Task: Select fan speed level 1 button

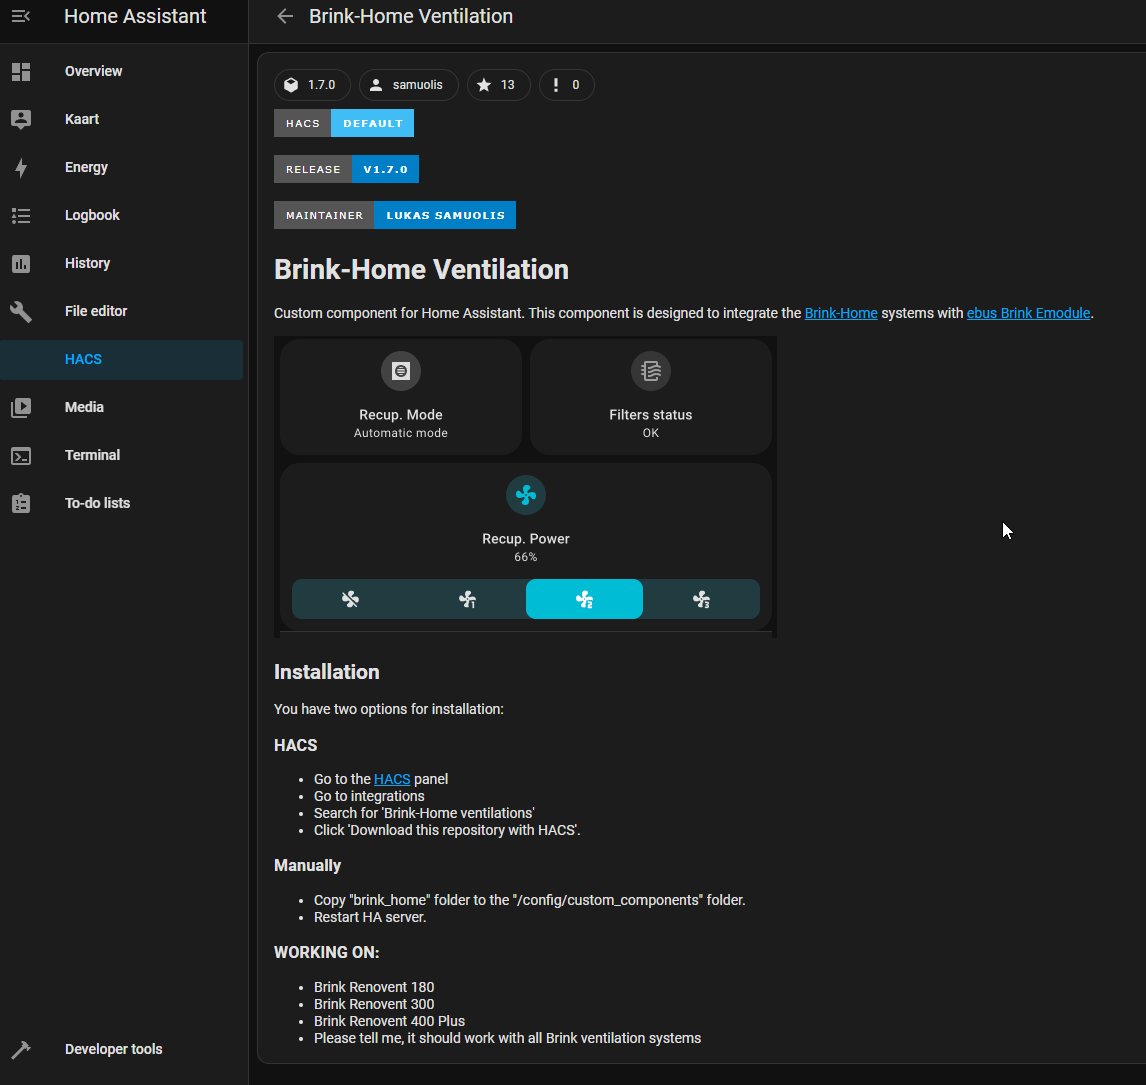Action: tap(467, 599)
